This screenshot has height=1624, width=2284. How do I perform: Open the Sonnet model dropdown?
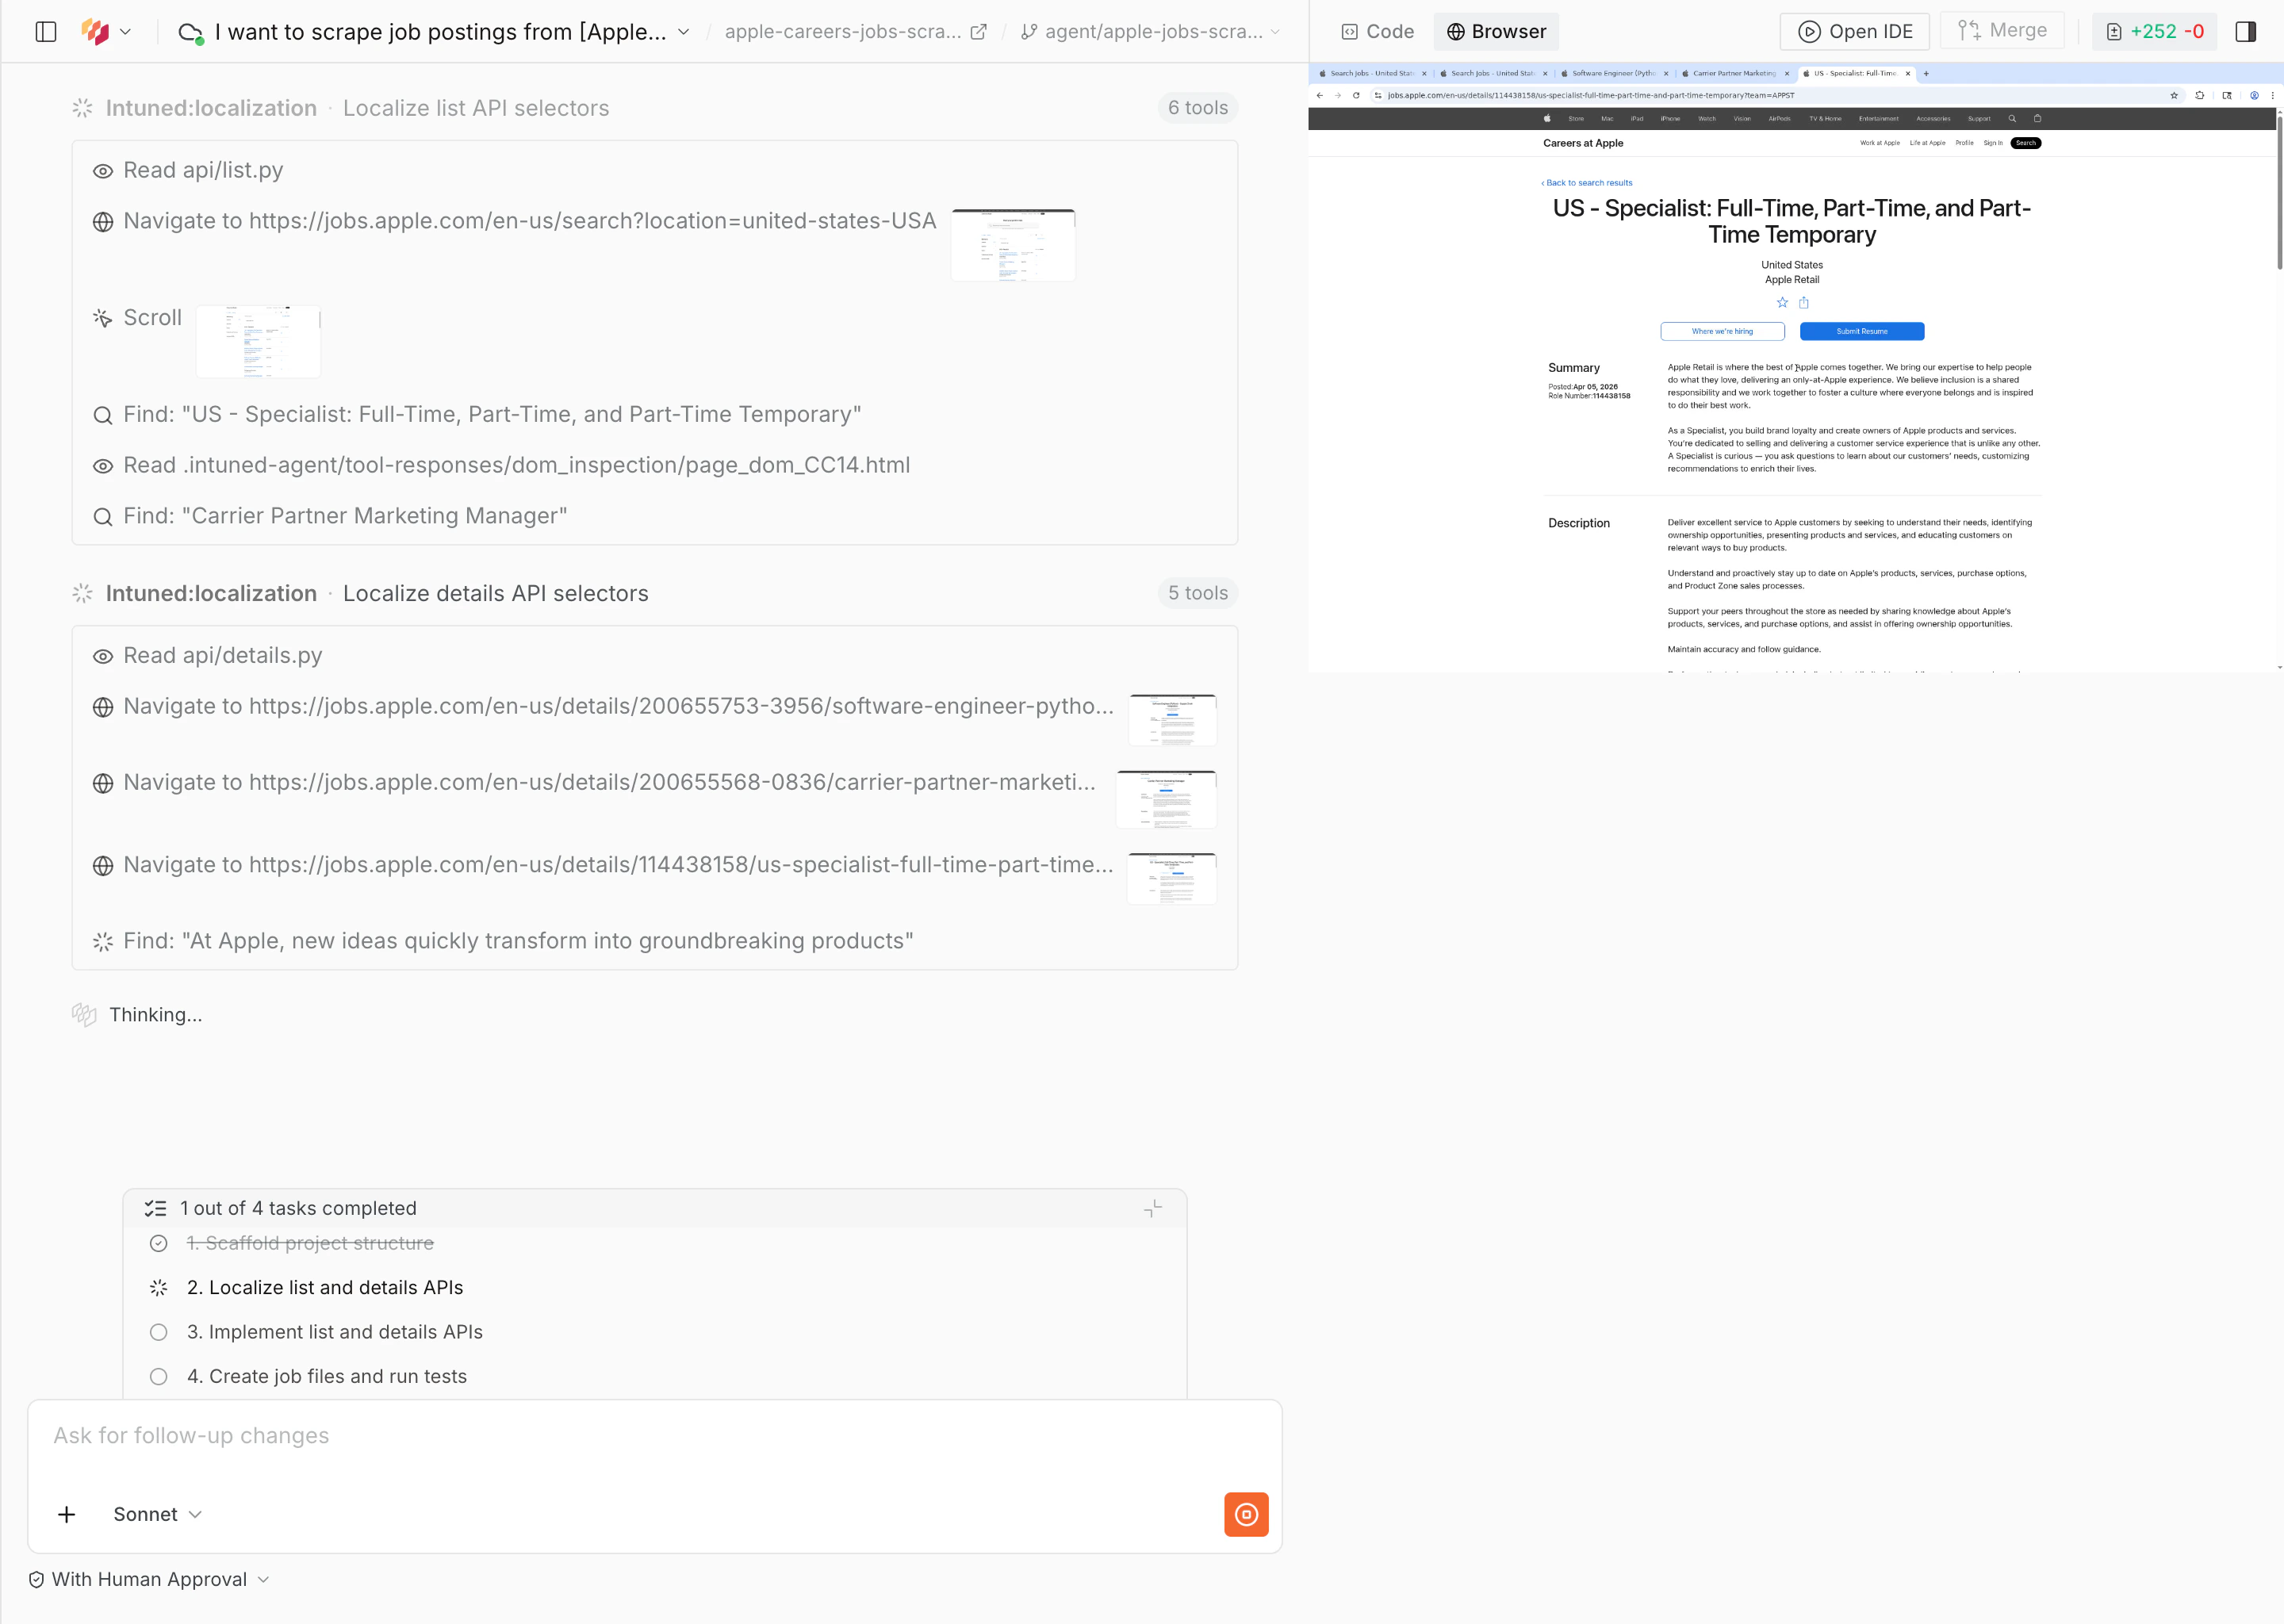[158, 1515]
